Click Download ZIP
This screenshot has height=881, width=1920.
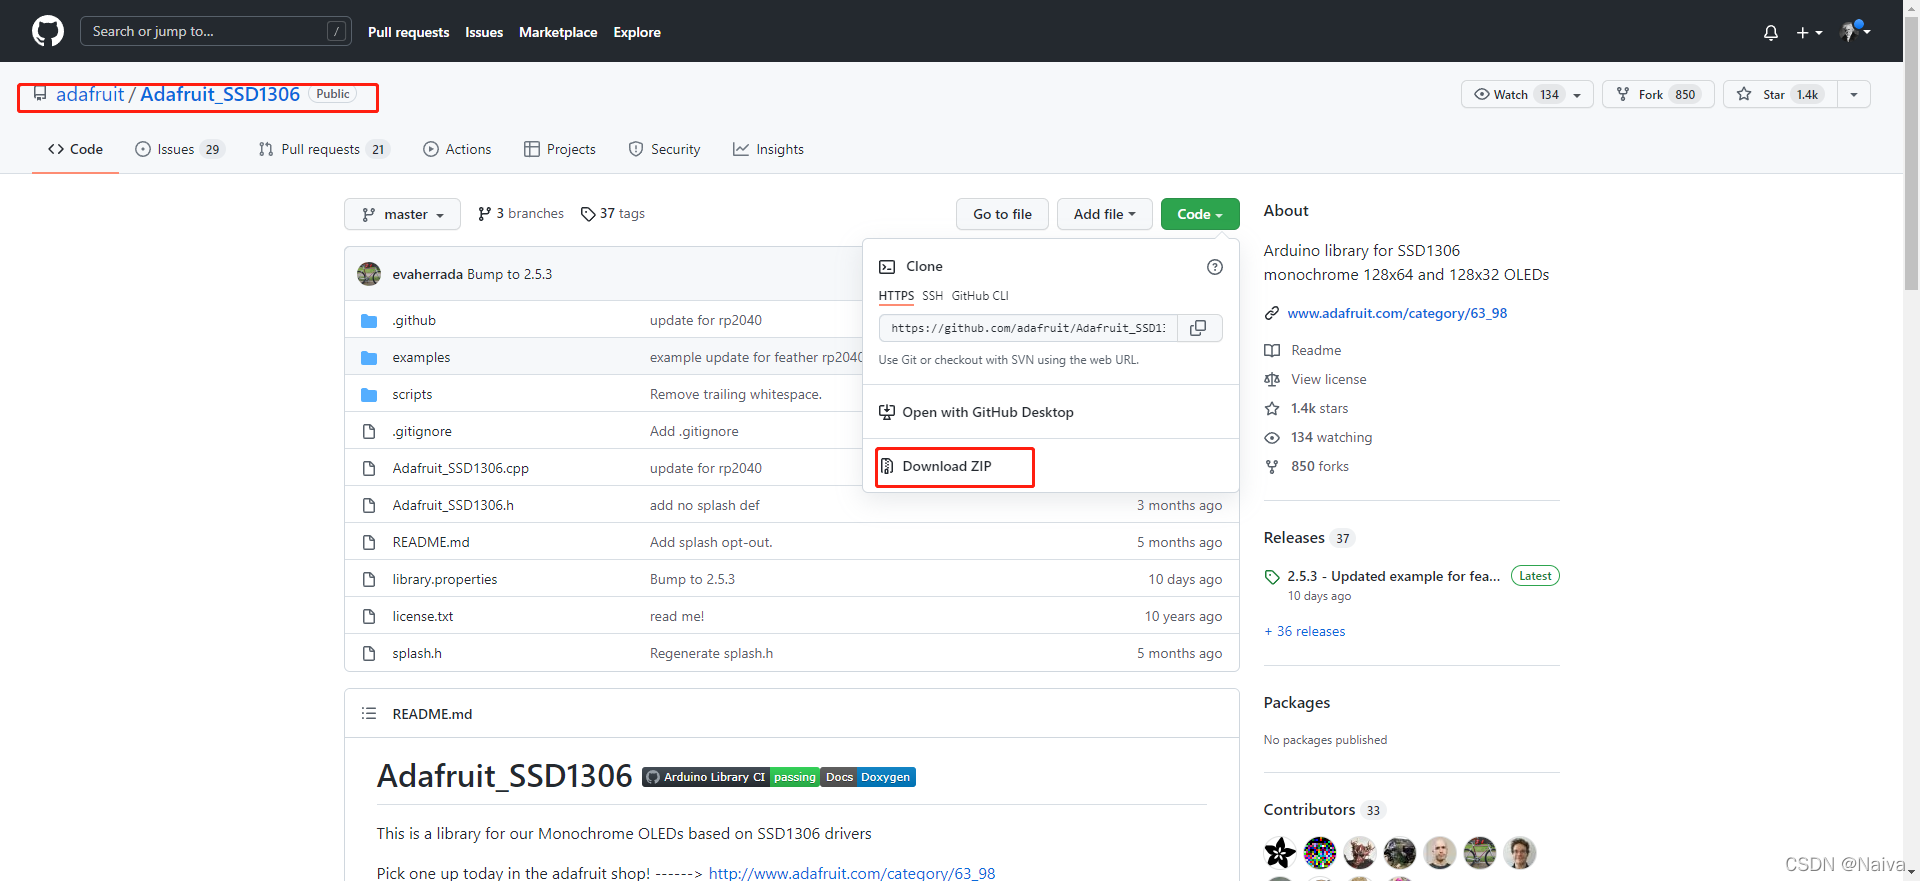click(946, 466)
